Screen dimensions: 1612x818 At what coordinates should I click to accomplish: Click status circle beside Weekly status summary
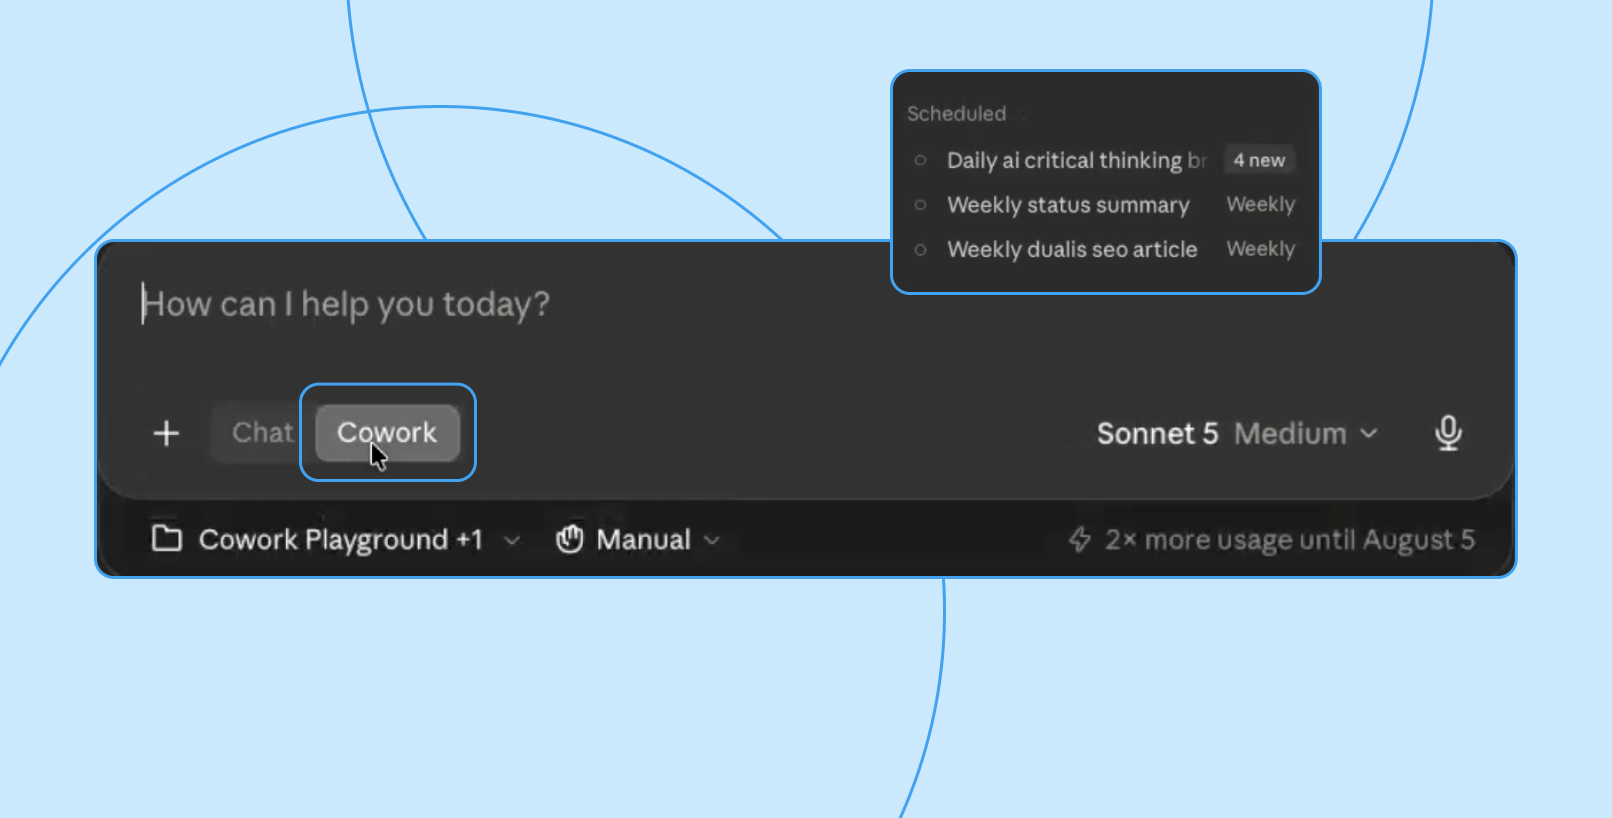[x=920, y=205]
